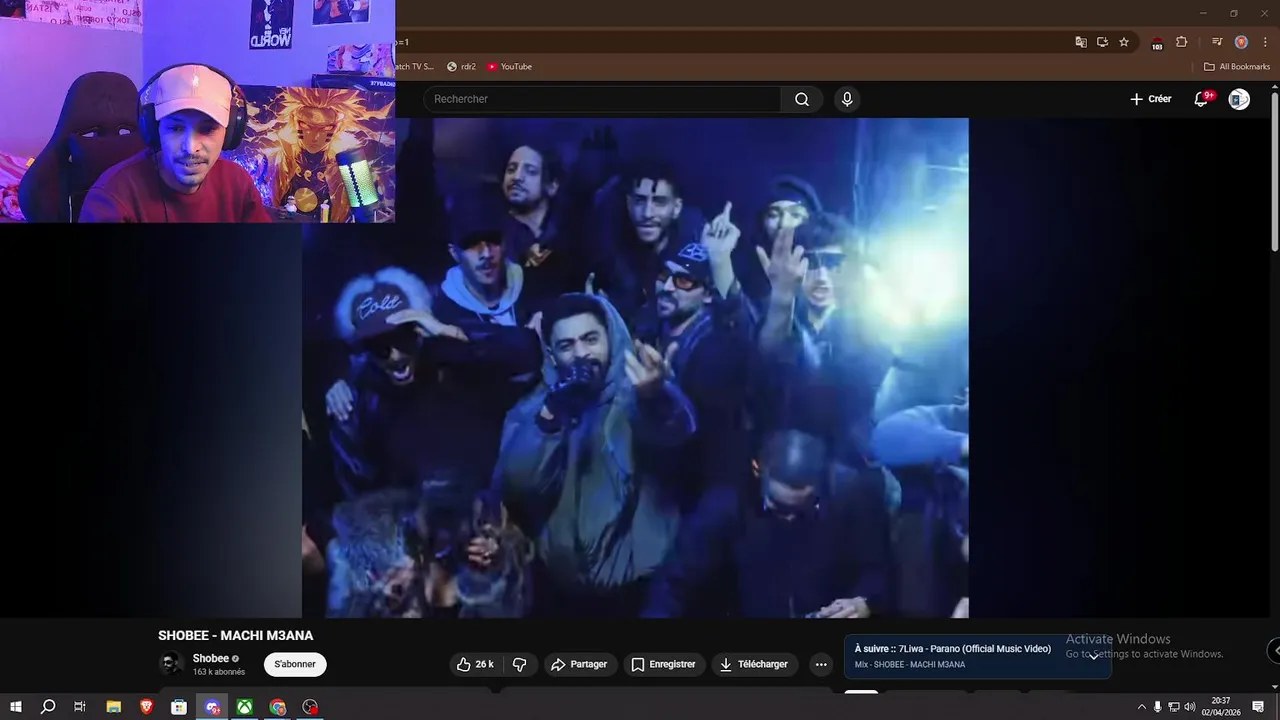Launch Brave browser from taskbar

point(146,707)
